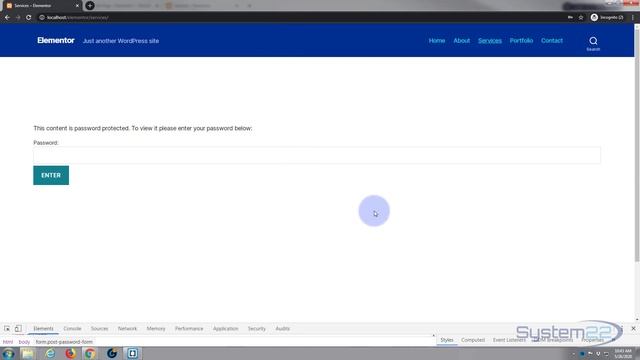
Task: Bookmark this page with star icon
Action: tap(581, 18)
